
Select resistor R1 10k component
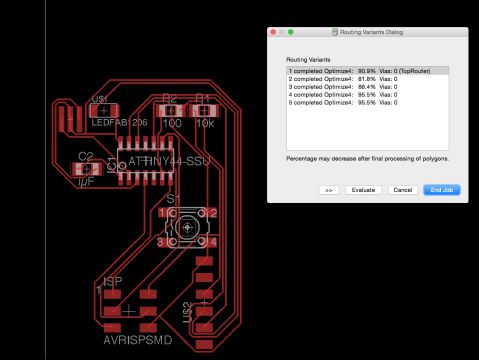point(204,110)
